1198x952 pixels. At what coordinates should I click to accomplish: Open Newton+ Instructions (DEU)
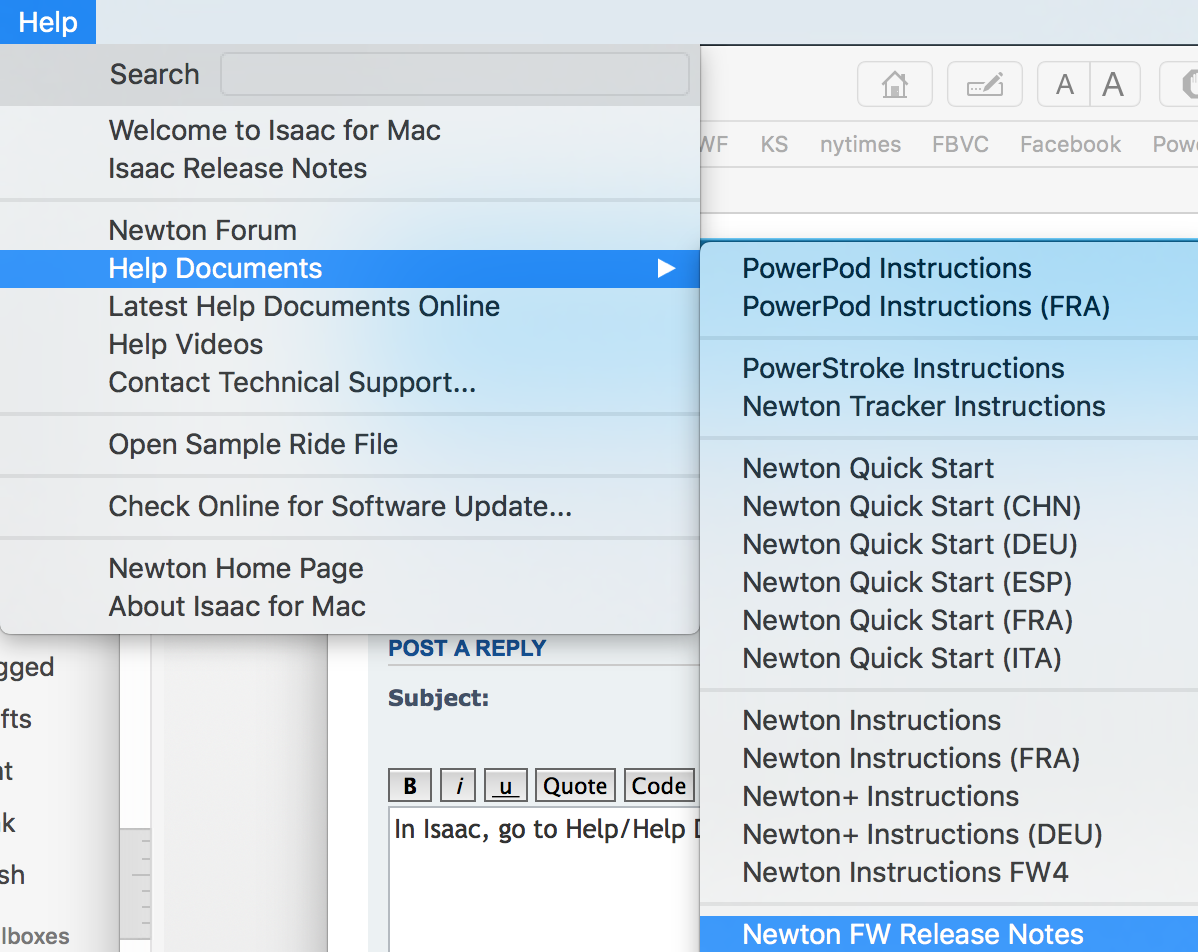[x=949, y=834]
